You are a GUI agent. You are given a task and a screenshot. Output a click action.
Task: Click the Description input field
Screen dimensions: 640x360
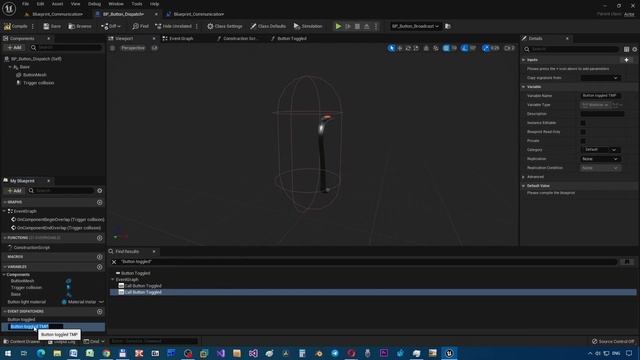tap(602, 114)
